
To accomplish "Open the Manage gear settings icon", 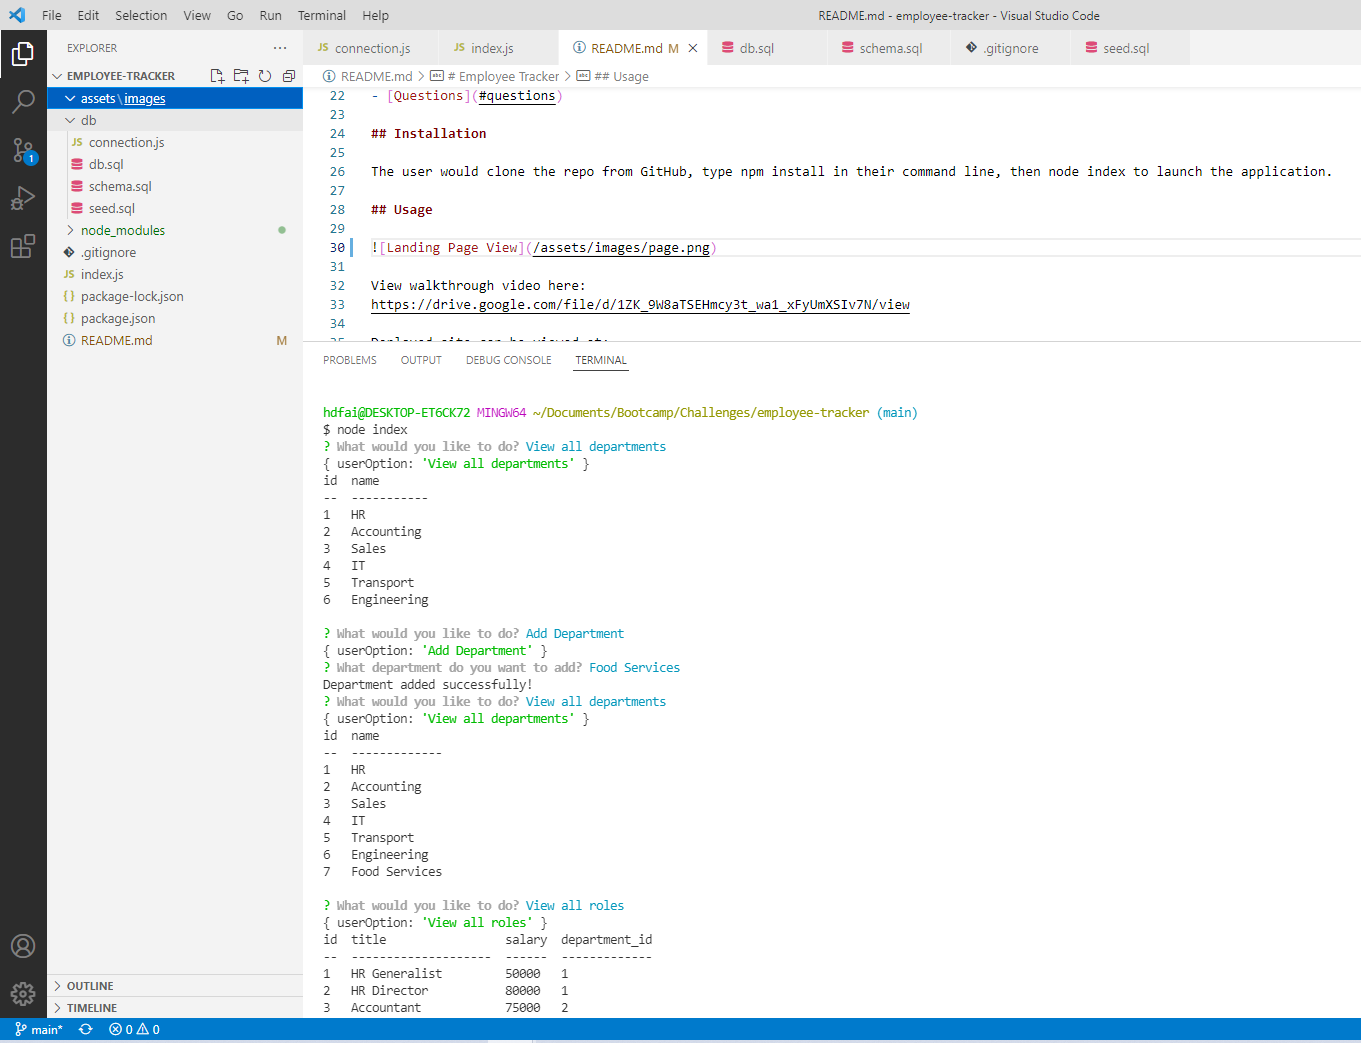I will pyautogui.click(x=23, y=993).
